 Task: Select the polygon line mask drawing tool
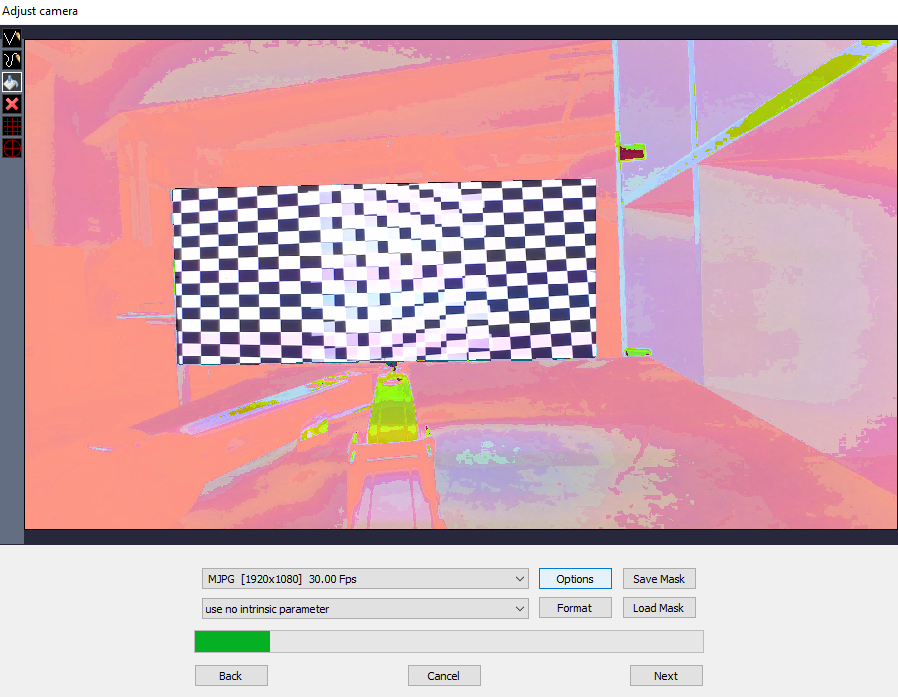(12, 38)
